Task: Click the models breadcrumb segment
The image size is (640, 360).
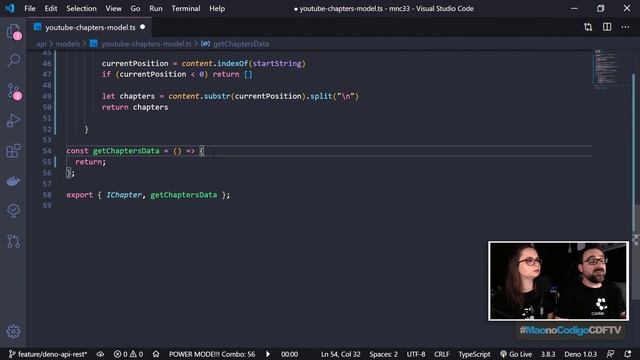Action: point(68,44)
